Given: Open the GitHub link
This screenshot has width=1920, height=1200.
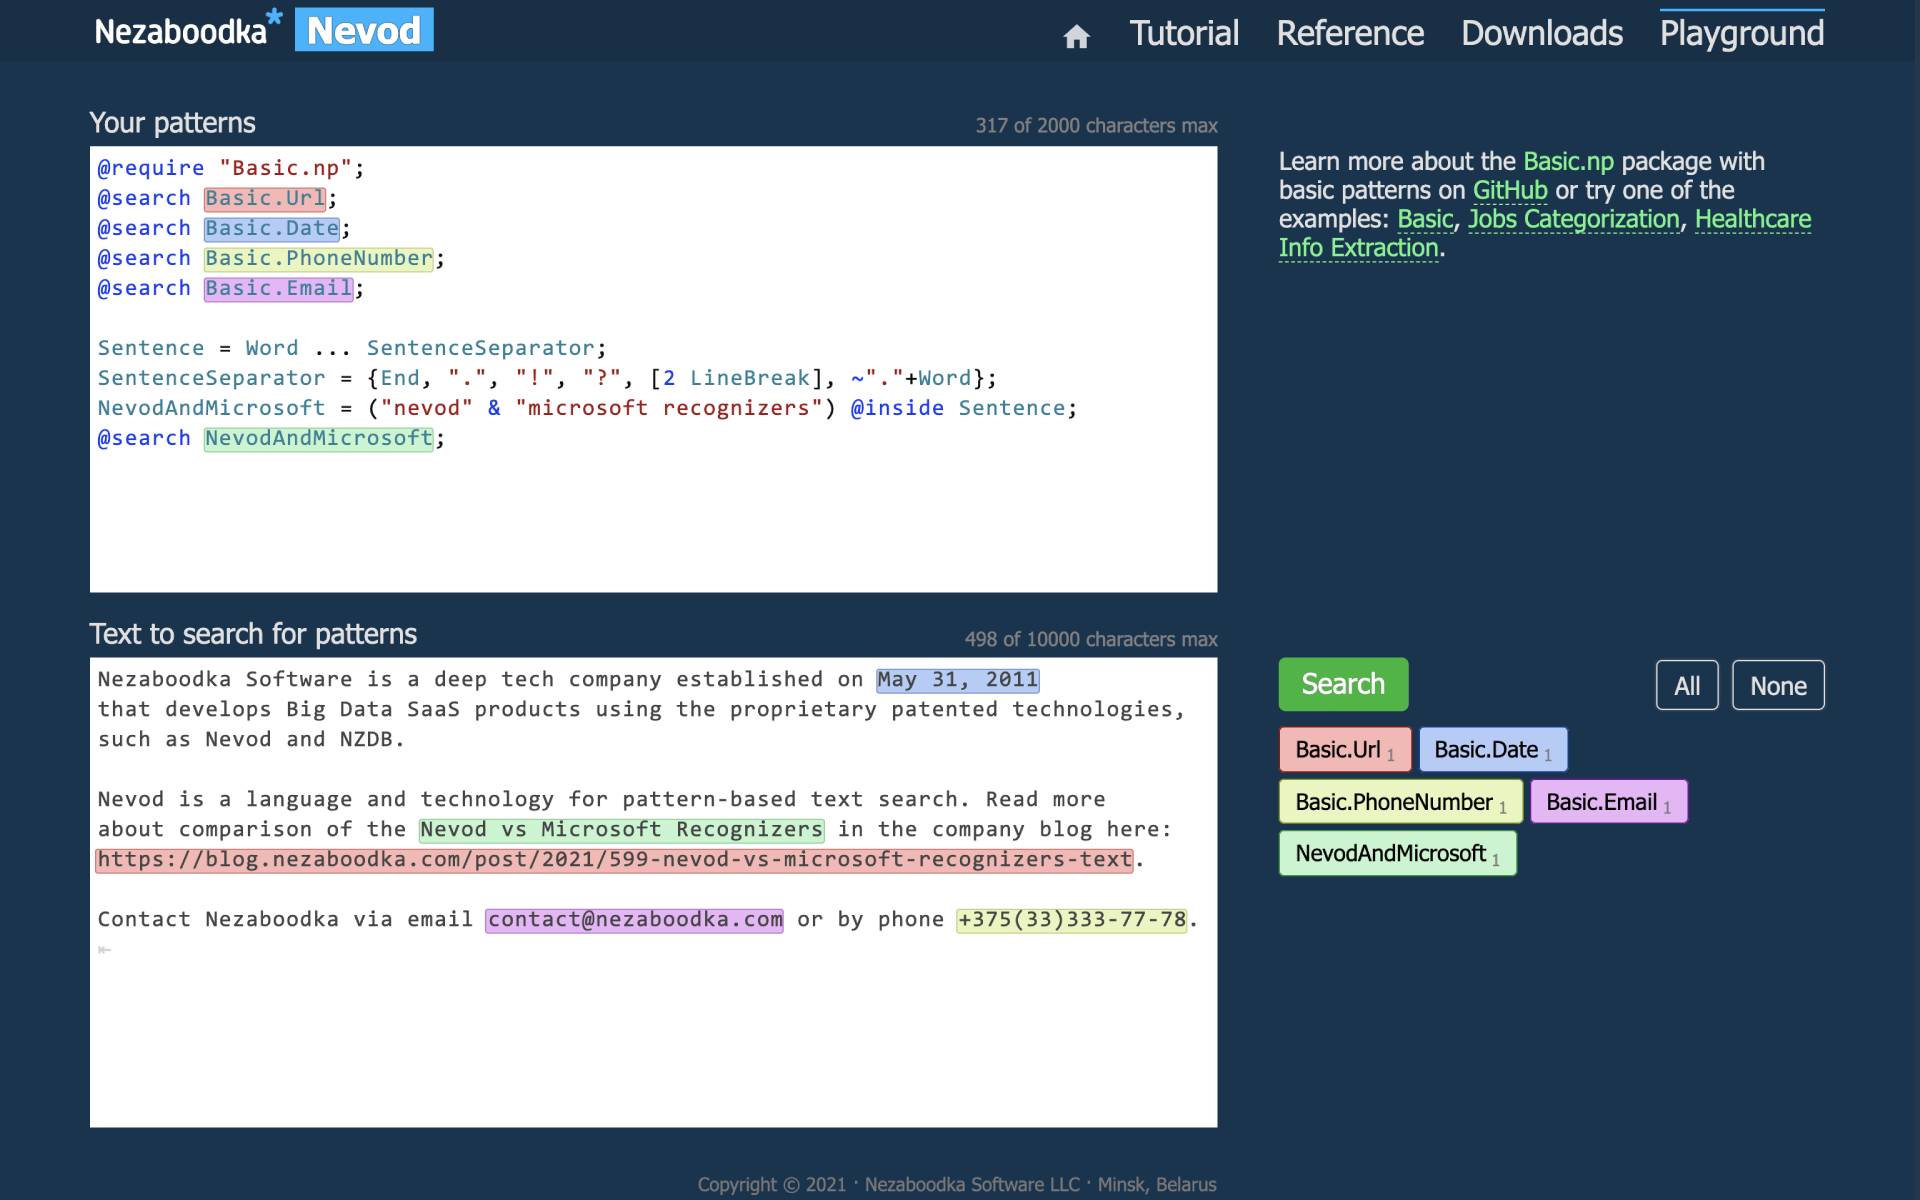Looking at the screenshot, I should [1510, 190].
